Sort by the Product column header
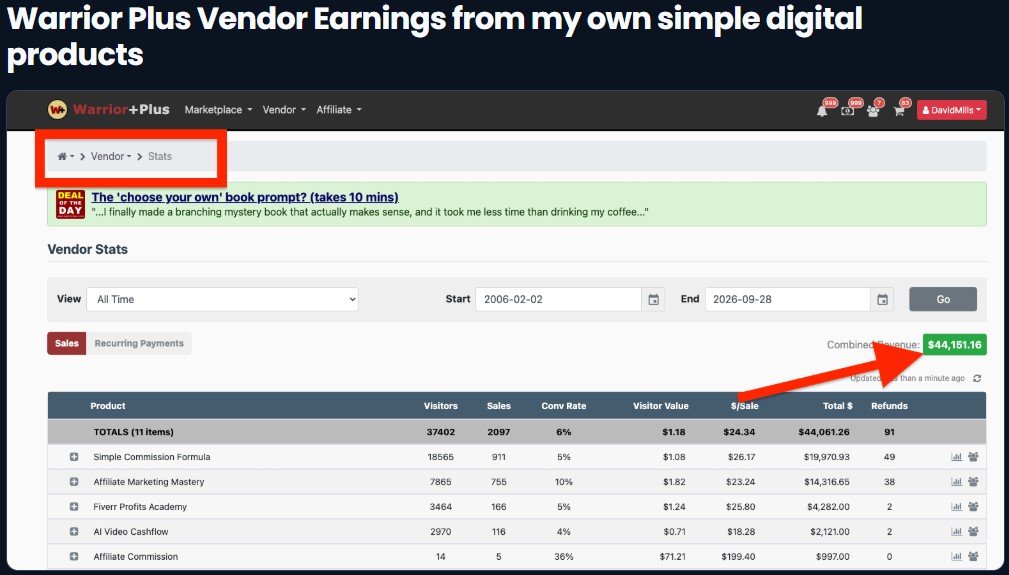 (107, 406)
